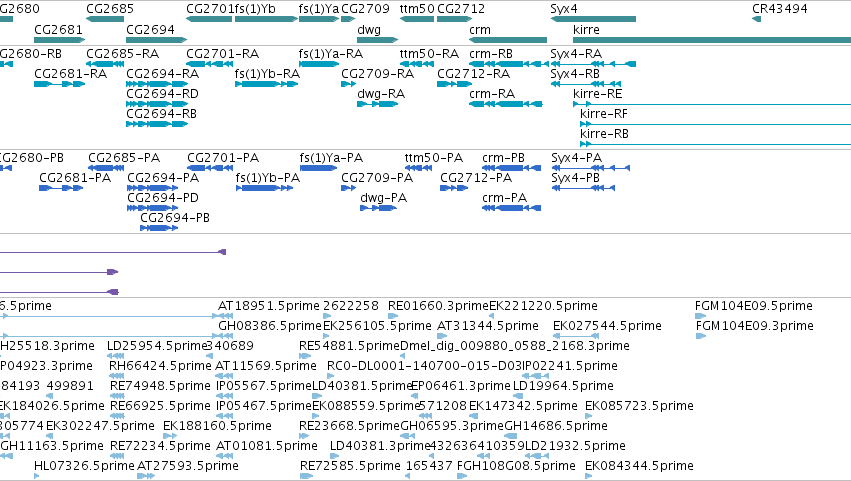Select transcript label 'CG2685-RA'

point(123,54)
